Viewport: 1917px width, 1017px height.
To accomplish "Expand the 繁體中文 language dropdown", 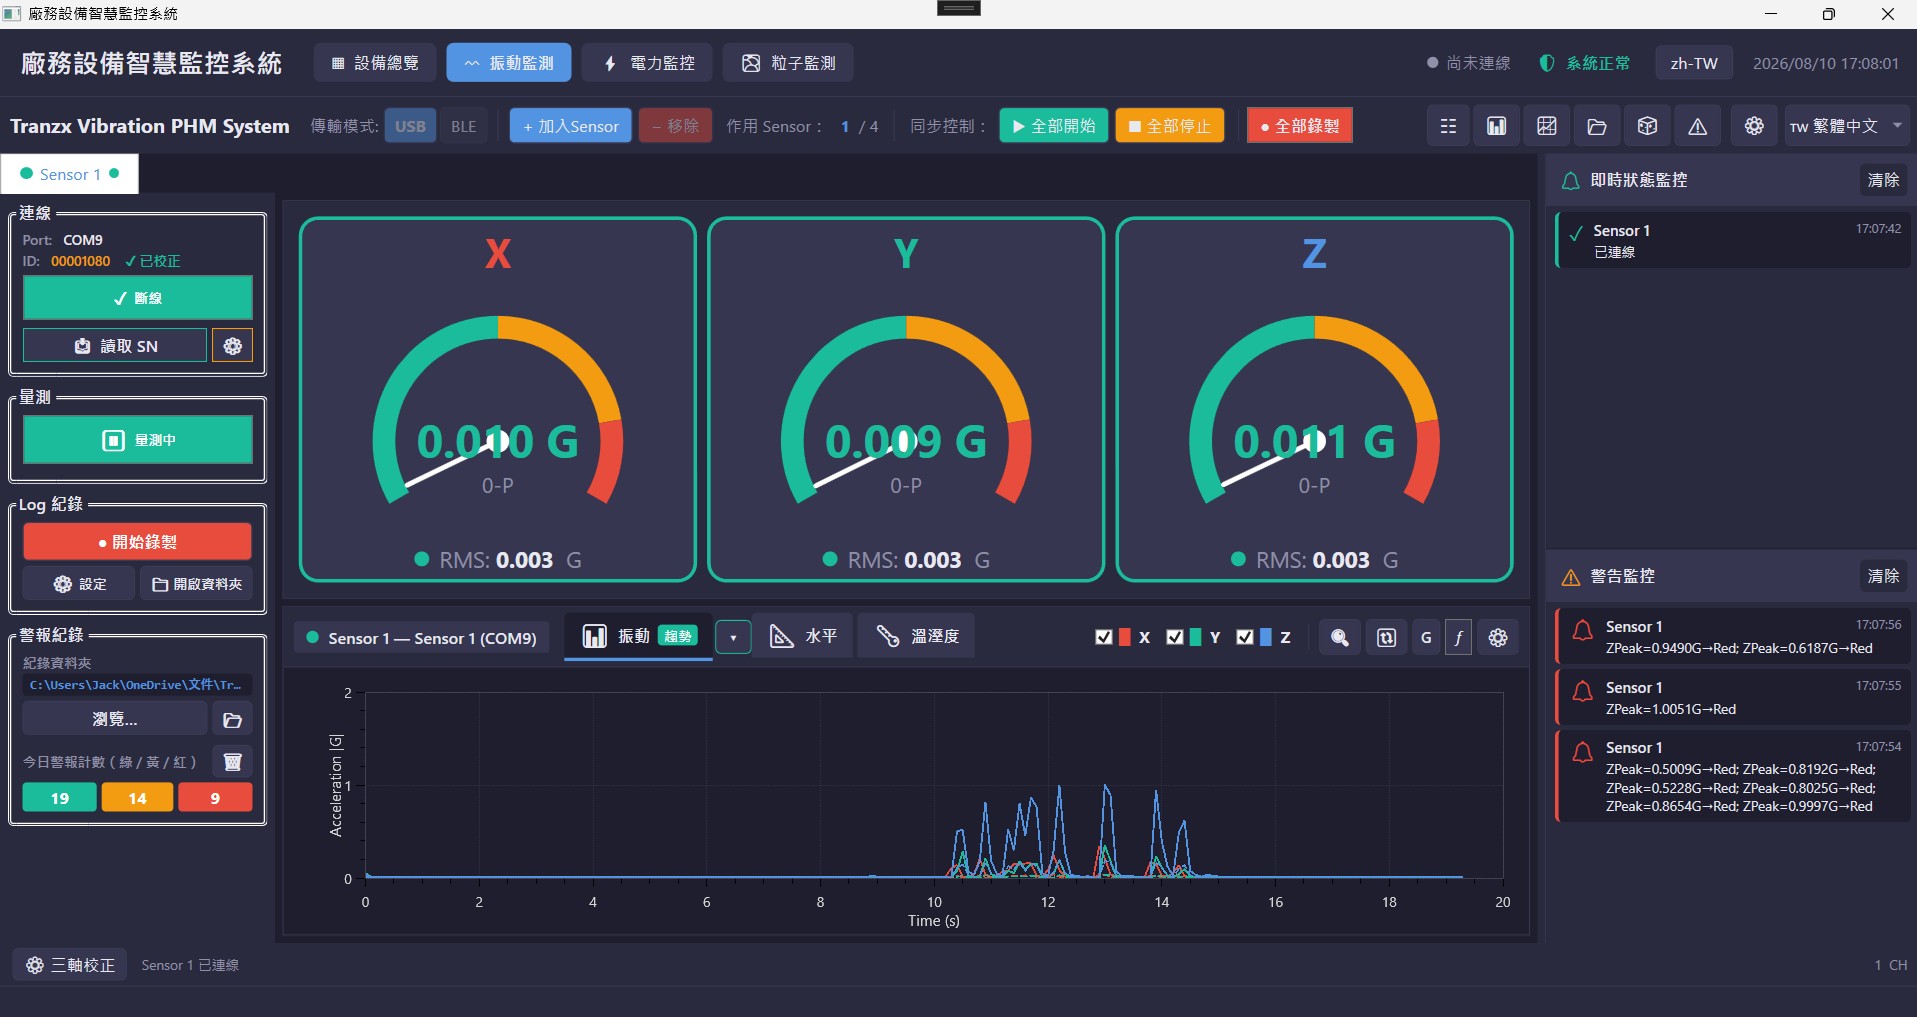I will 1846,126.
